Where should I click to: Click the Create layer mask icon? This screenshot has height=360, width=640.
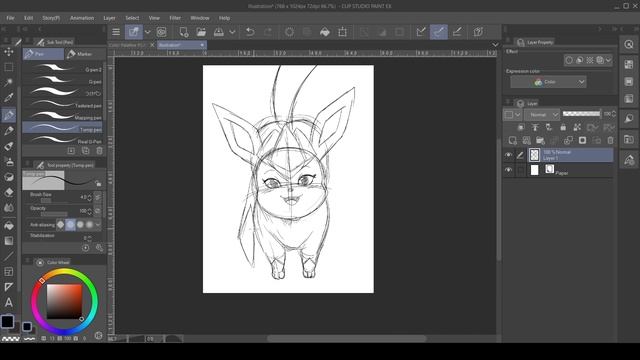click(582, 140)
